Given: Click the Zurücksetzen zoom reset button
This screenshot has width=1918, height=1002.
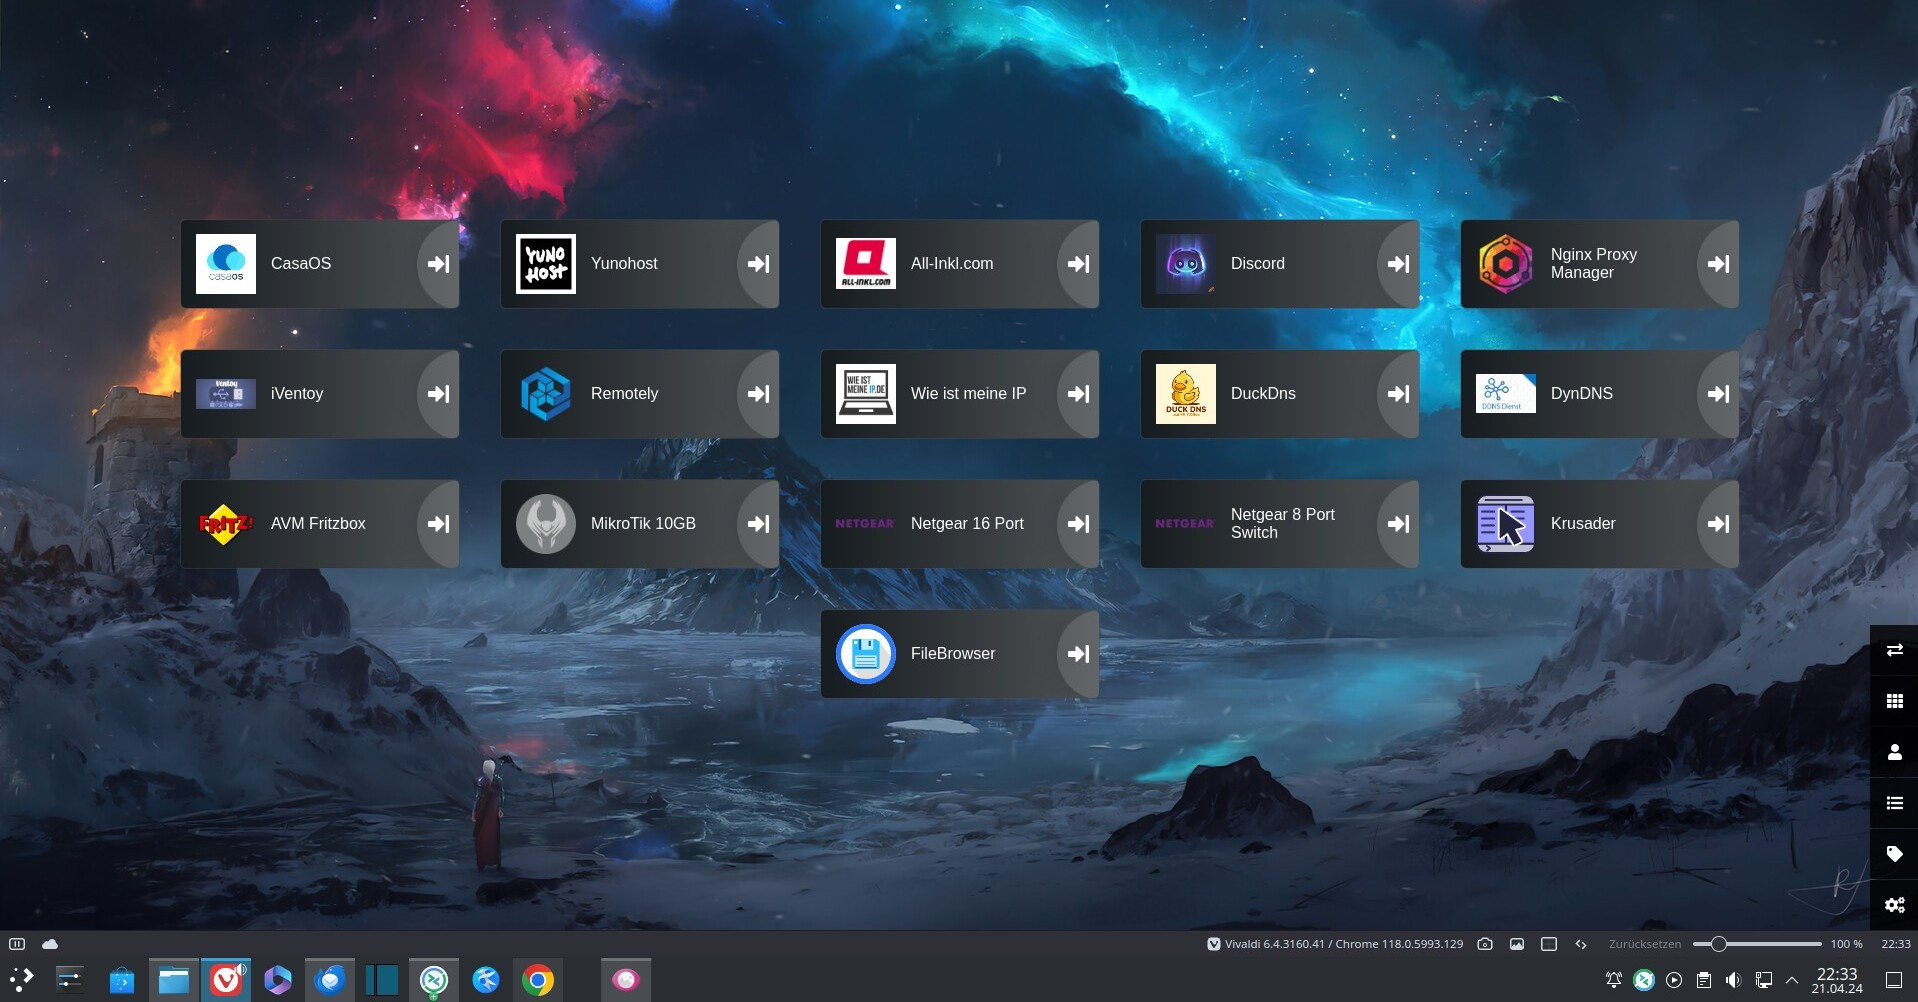Looking at the screenshot, I should point(1645,944).
